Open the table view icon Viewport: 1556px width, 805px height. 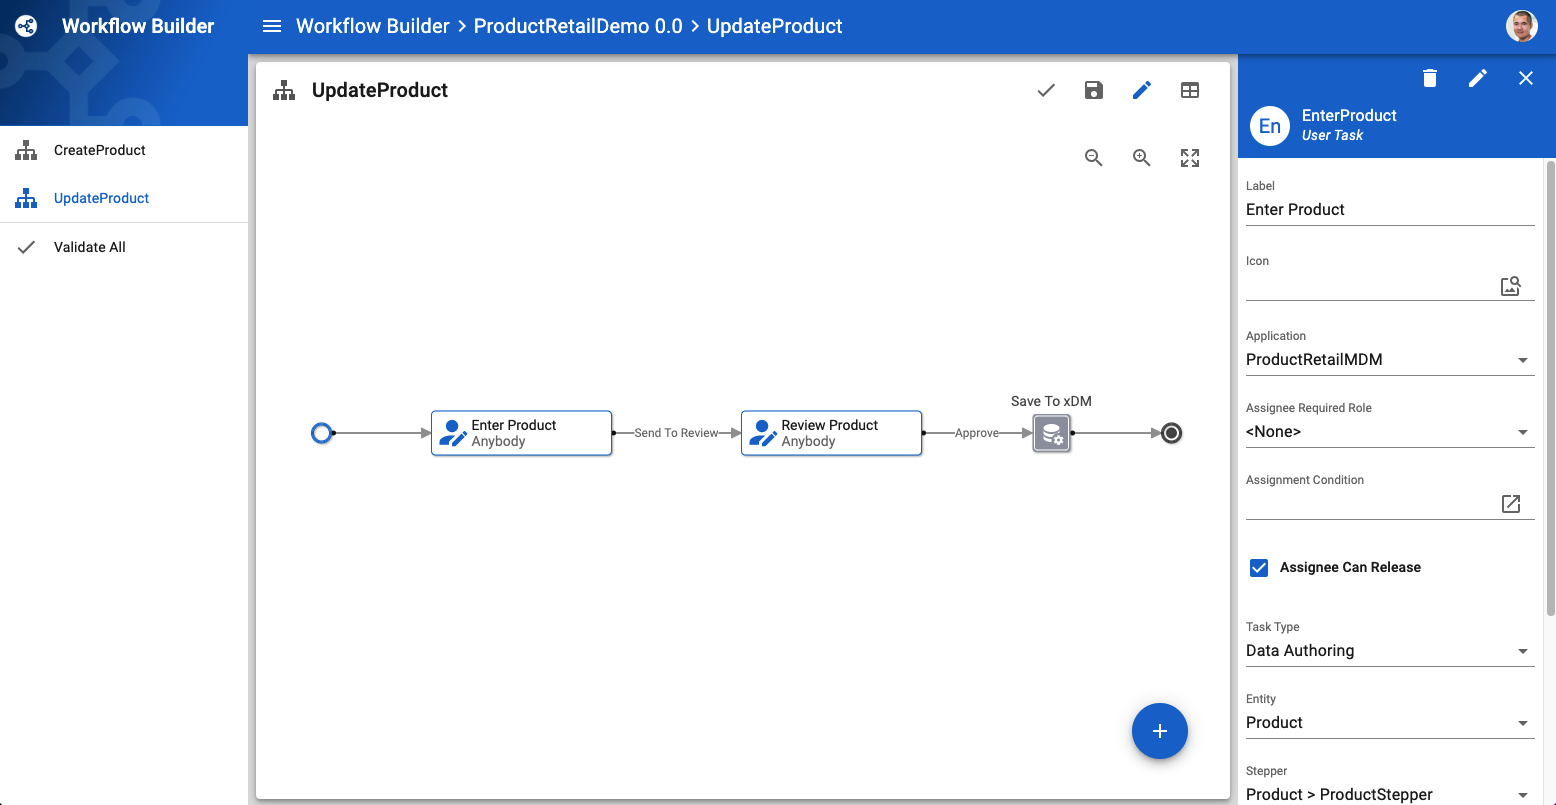1189,90
